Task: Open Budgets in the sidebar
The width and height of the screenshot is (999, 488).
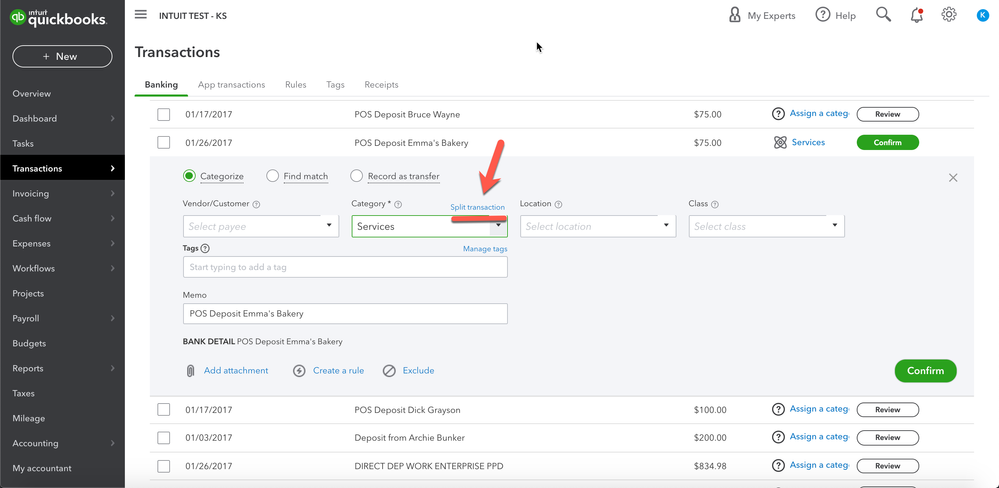Action: 29,343
